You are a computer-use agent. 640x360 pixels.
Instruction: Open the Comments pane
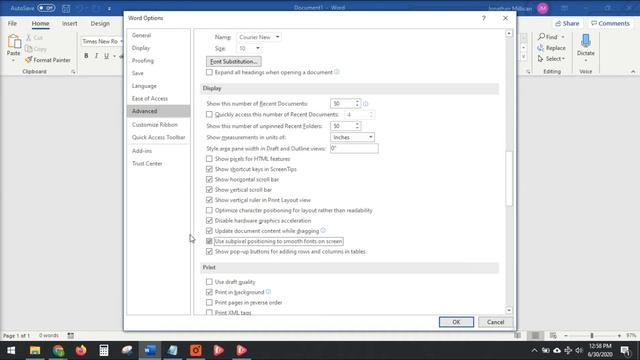(610, 24)
